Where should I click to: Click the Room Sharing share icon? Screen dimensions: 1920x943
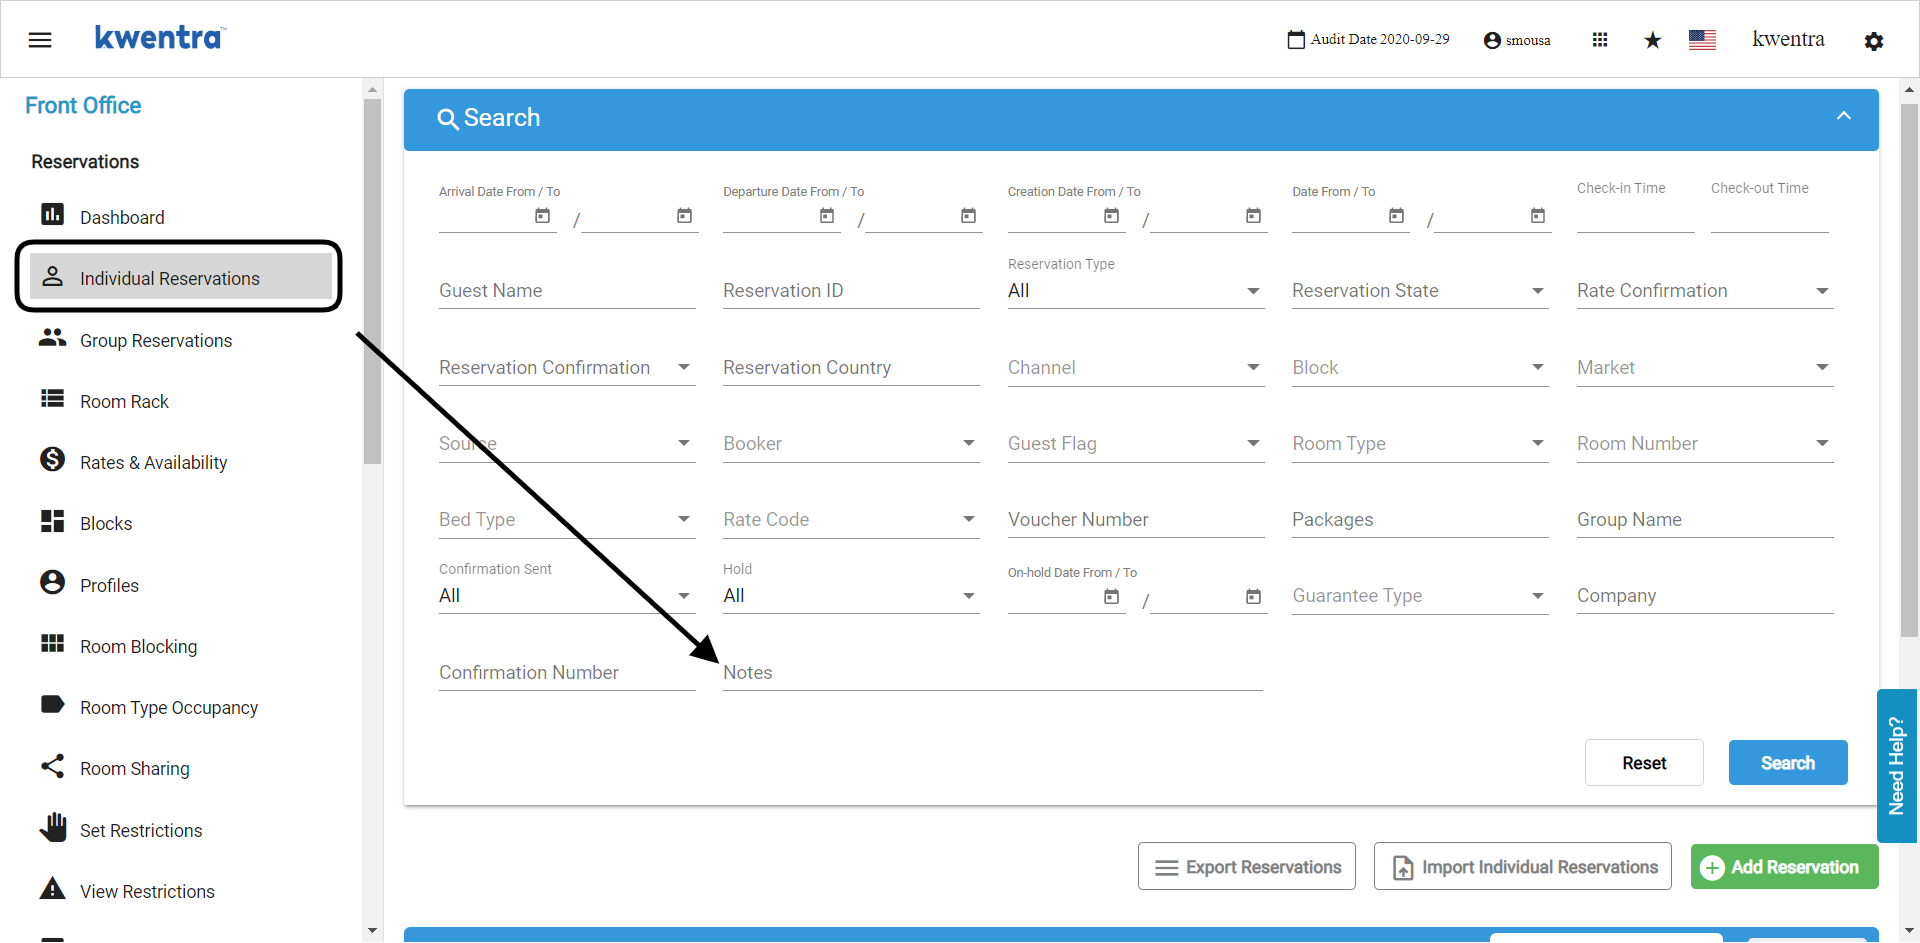point(52,766)
